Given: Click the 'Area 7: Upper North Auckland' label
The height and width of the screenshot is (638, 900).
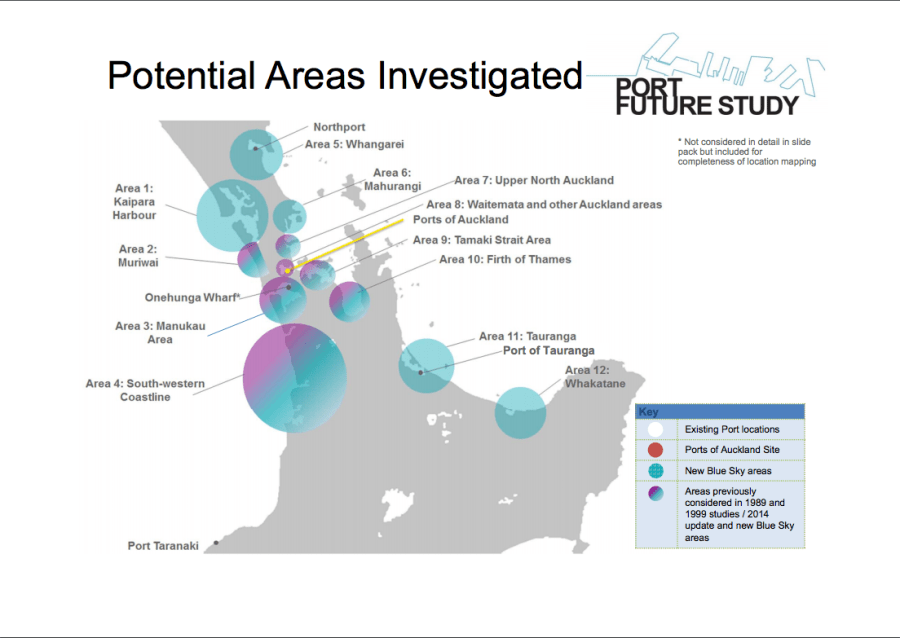Looking at the screenshot, I should point(534,181).
